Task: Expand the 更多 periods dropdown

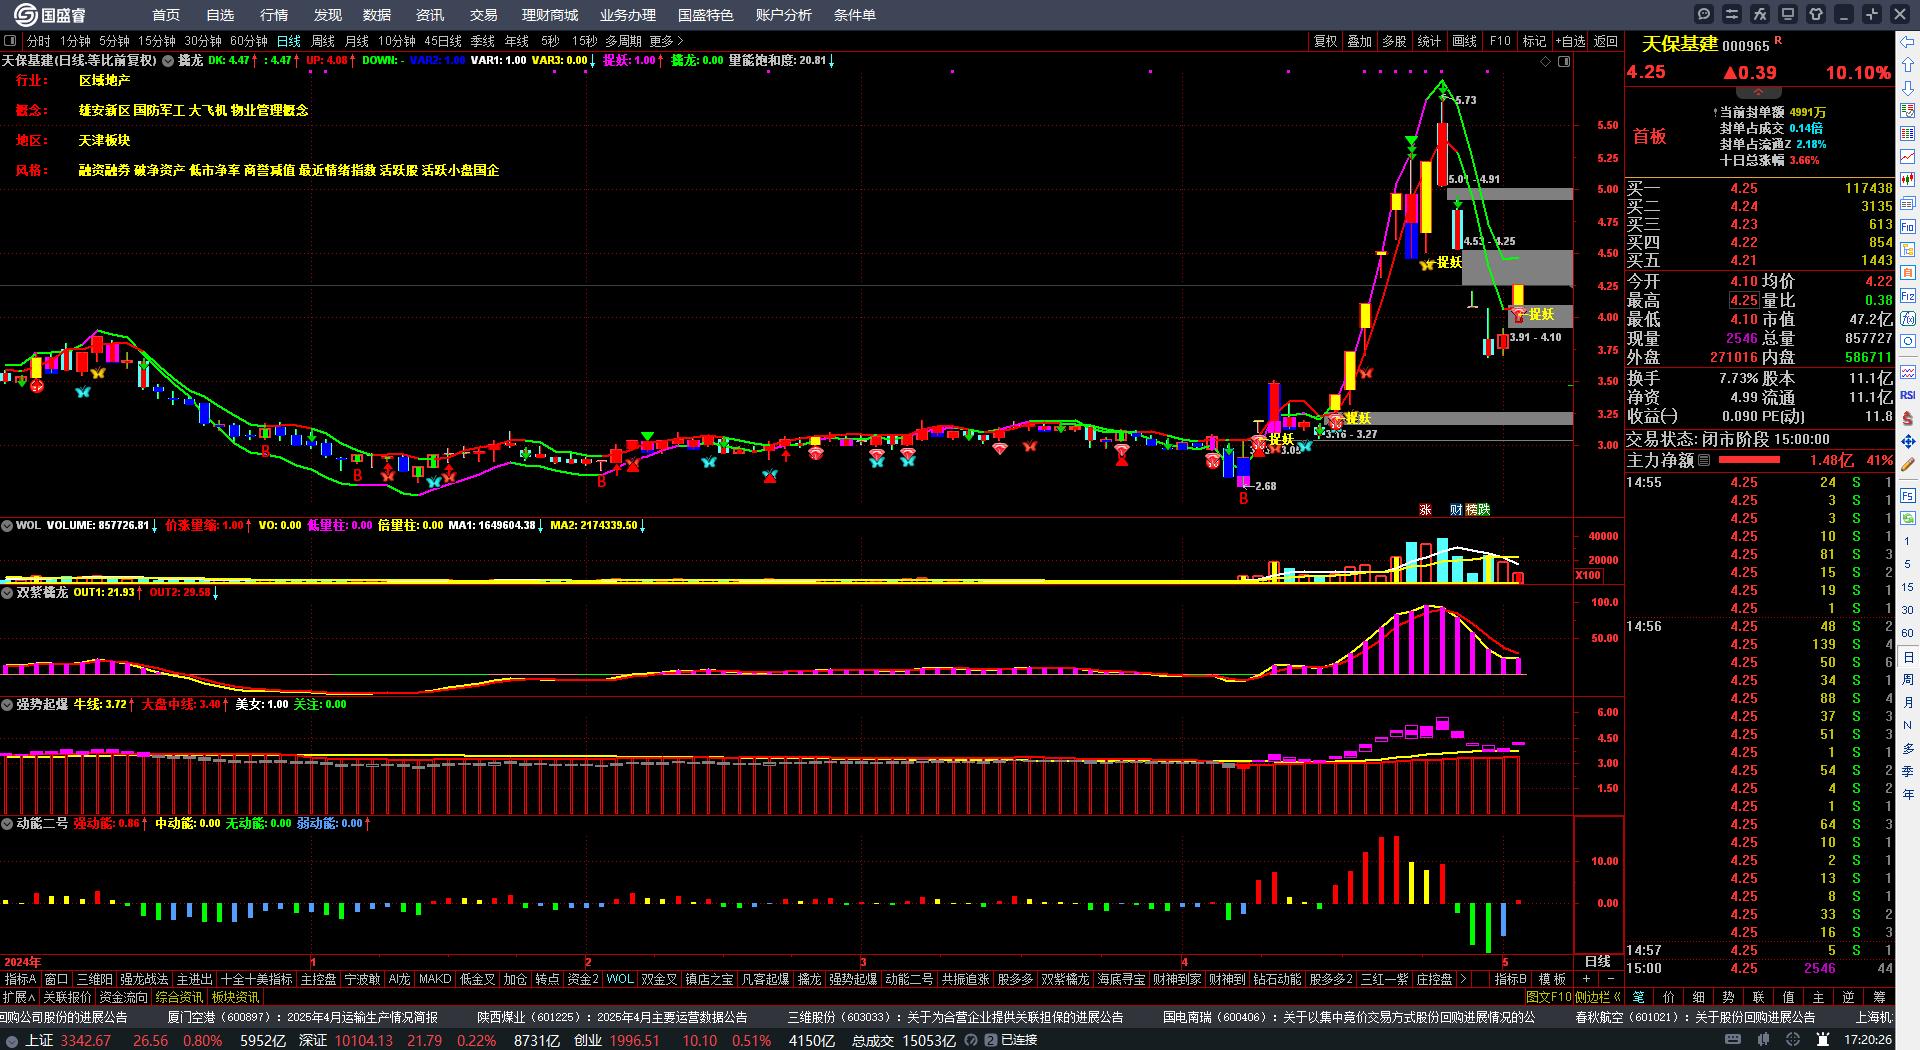Action: click(x=667, y=41)
